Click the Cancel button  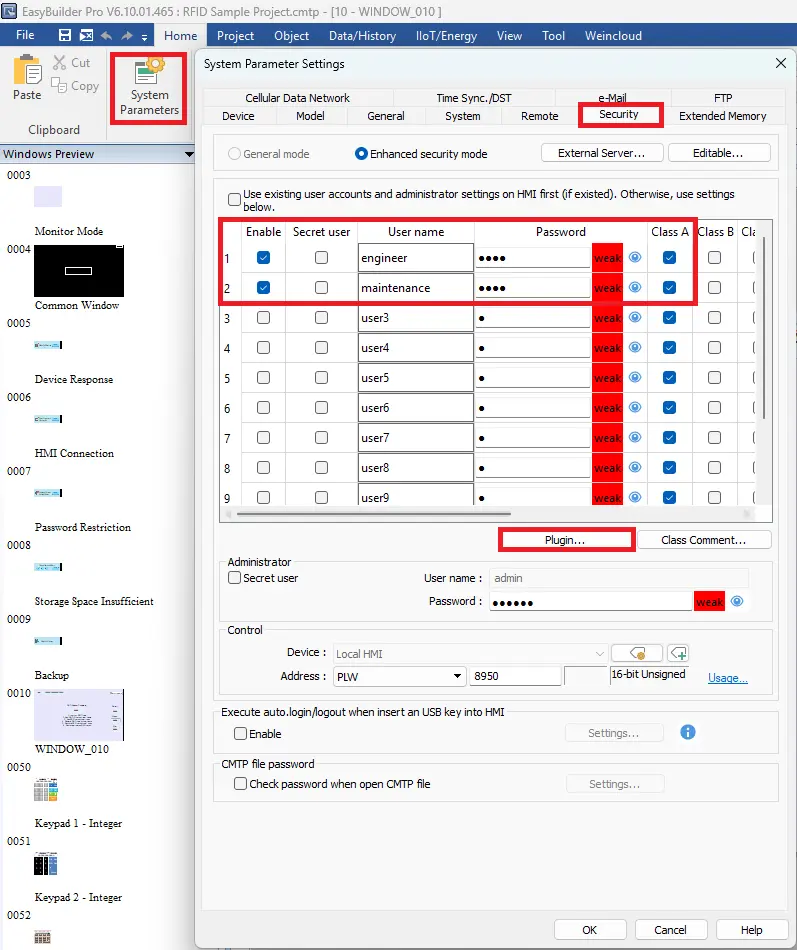click(670, 929)
